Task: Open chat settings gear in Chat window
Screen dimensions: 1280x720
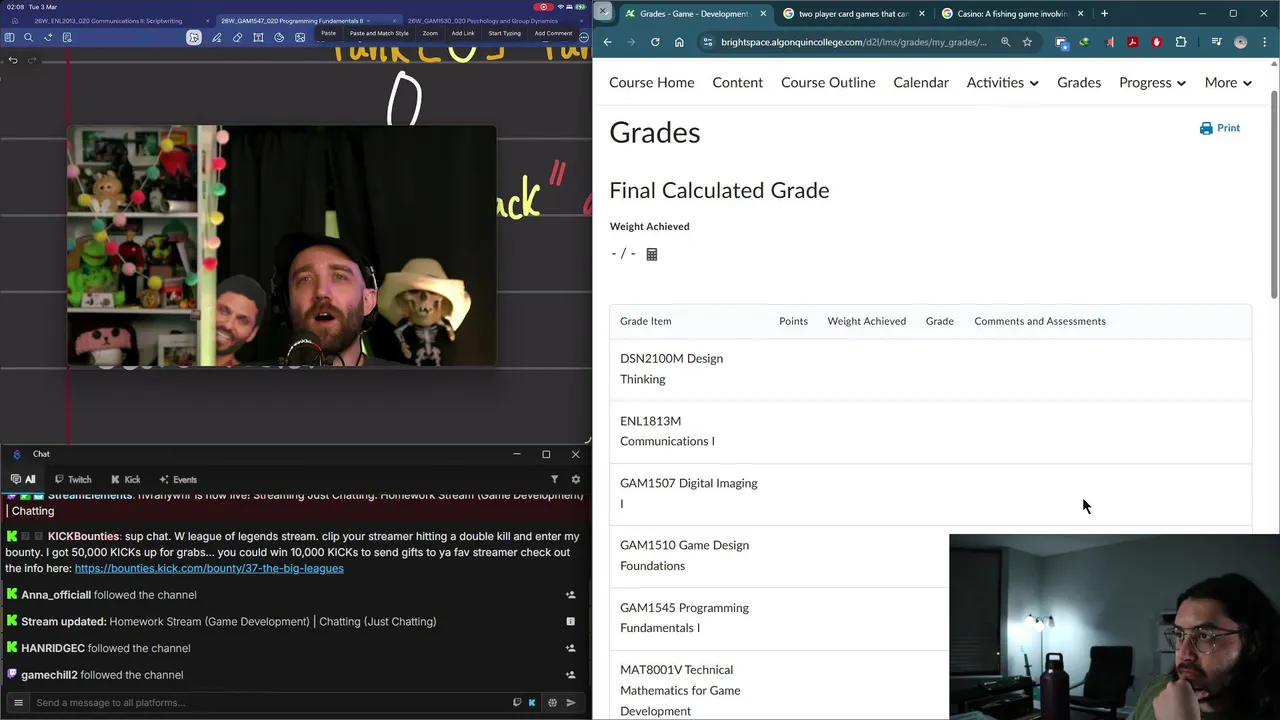Action: (x=575, y=479)
